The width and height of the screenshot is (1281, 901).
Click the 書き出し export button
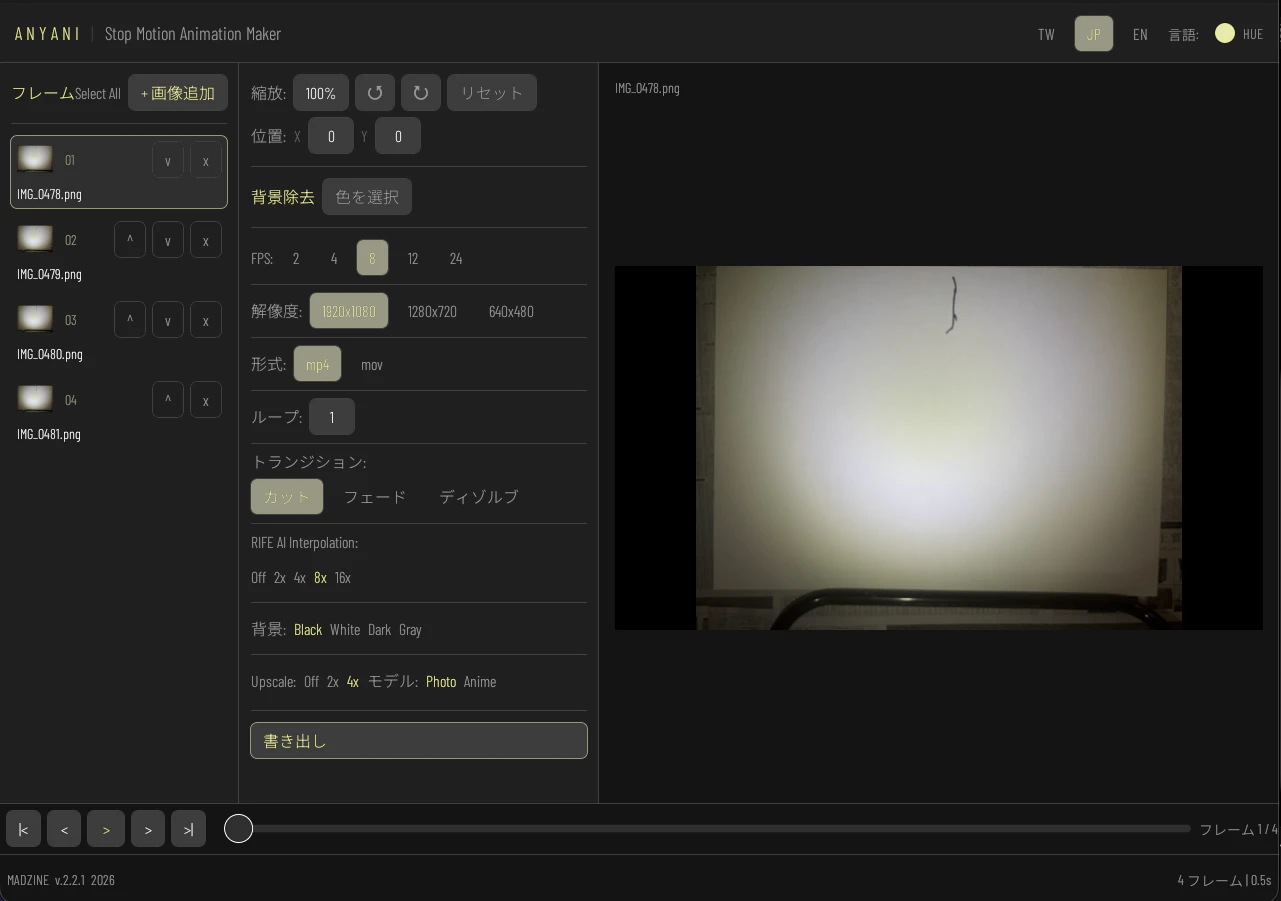pyautogui.click(x=419, y=741)
